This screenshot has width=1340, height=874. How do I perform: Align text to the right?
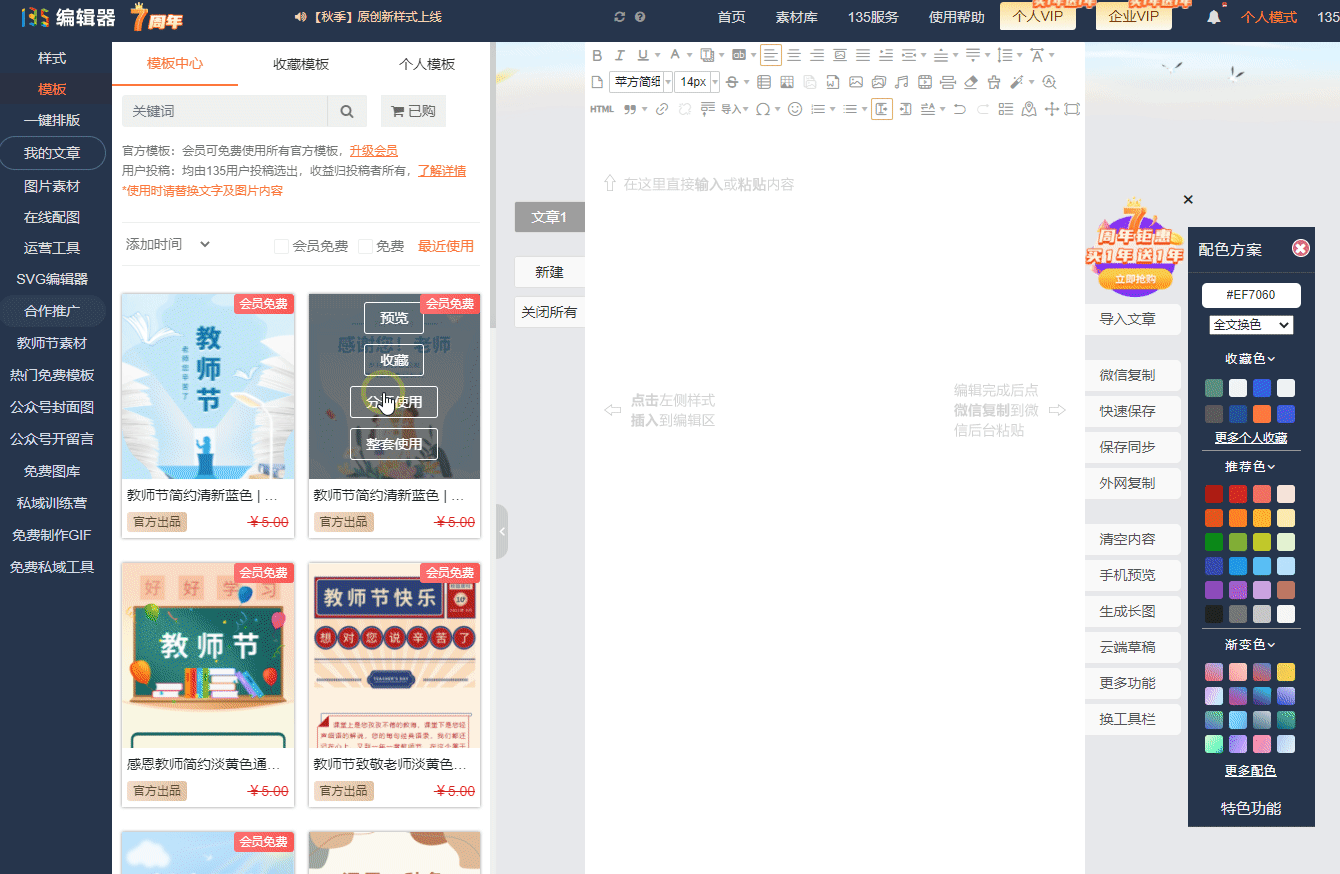tap(817, 55)
